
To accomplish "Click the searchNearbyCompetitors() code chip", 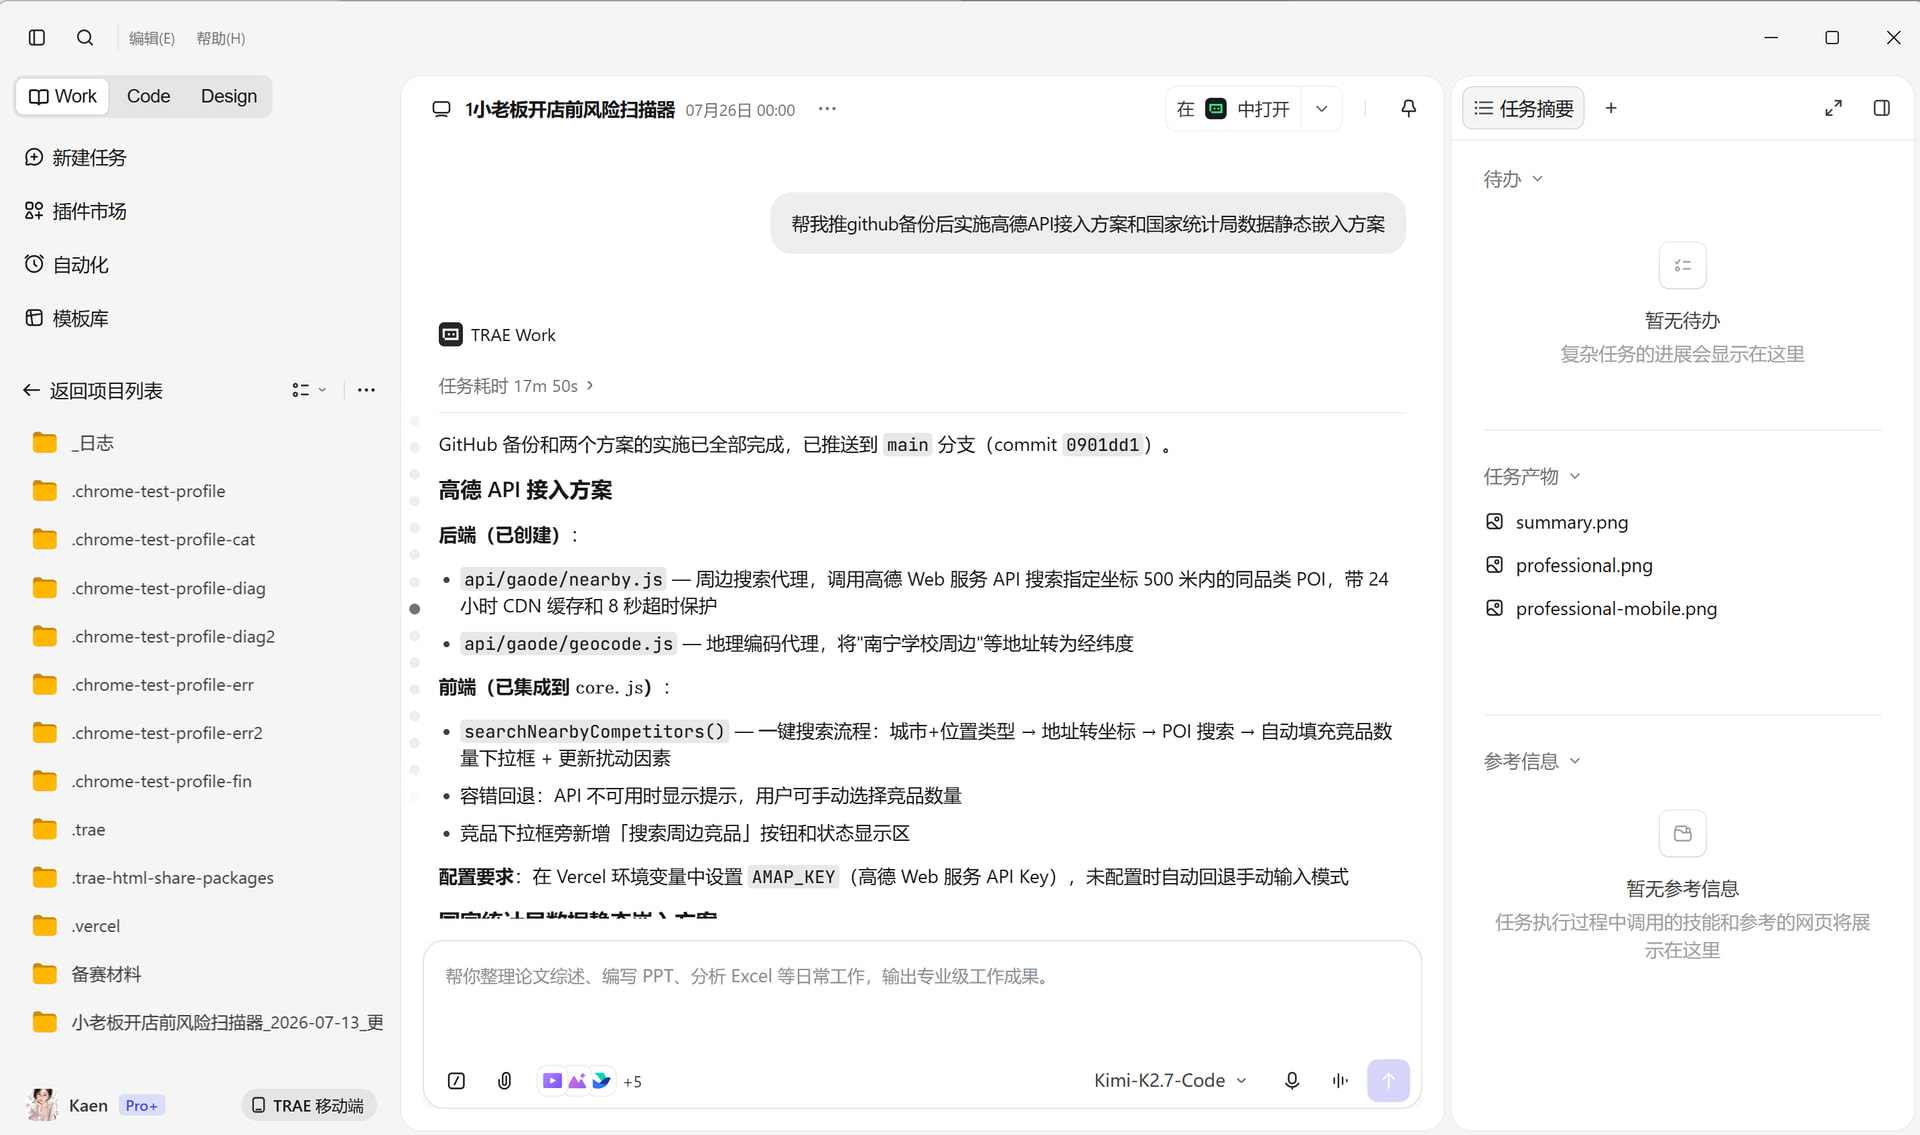I will (x=594, y=732).
